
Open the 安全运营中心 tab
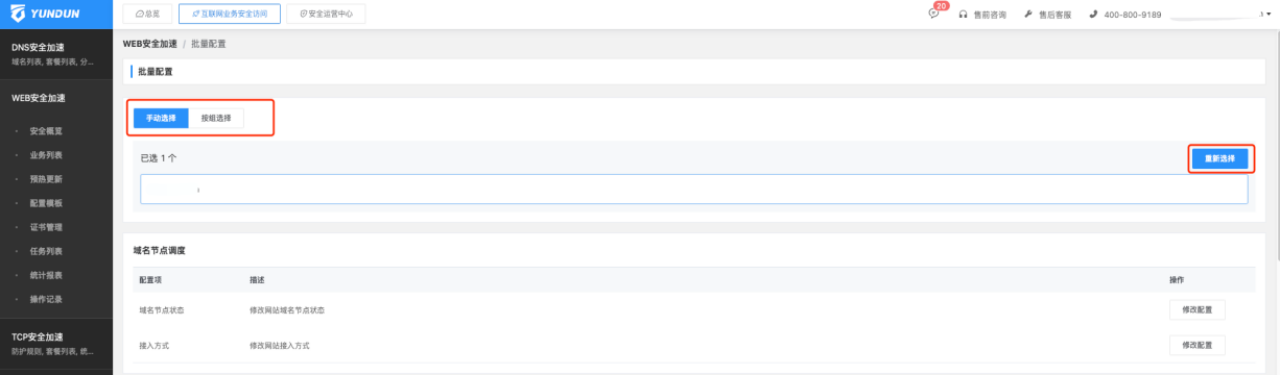(325, 14)
